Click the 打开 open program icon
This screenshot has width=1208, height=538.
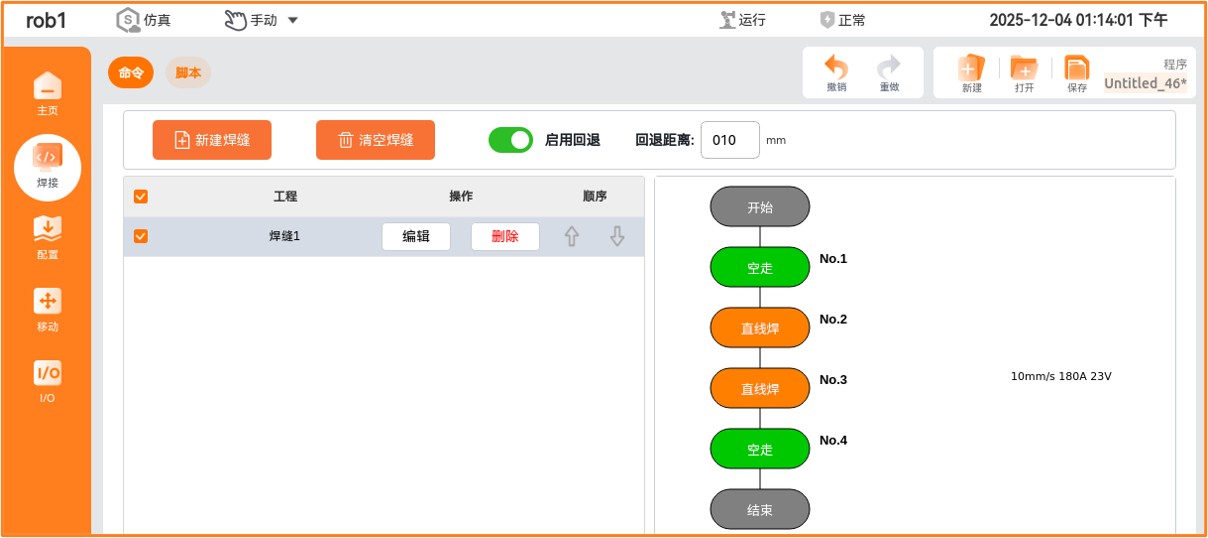1024,69
